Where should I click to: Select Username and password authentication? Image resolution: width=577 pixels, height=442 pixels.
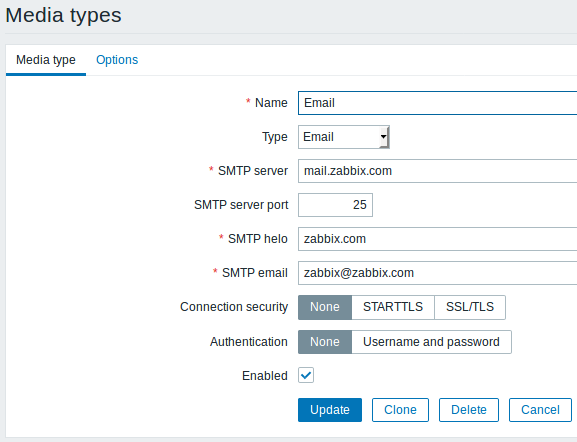coord(431,342)
